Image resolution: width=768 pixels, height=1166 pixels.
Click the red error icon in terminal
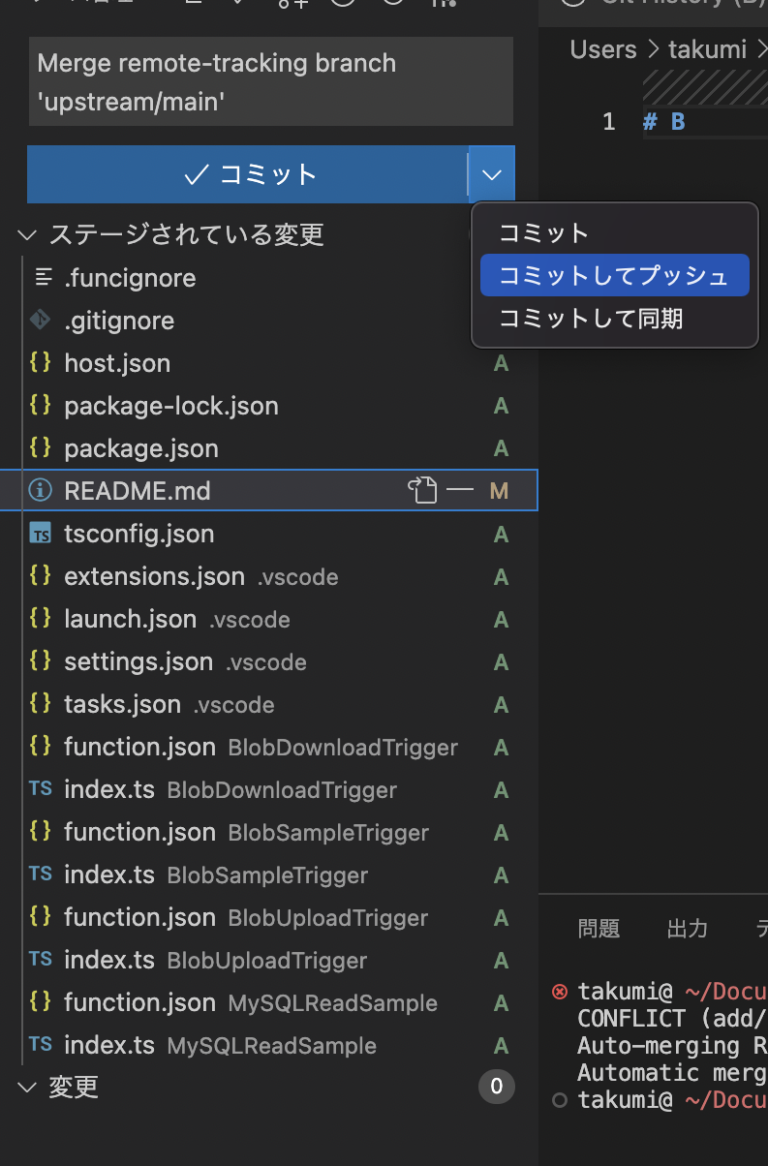click(560, 992)
